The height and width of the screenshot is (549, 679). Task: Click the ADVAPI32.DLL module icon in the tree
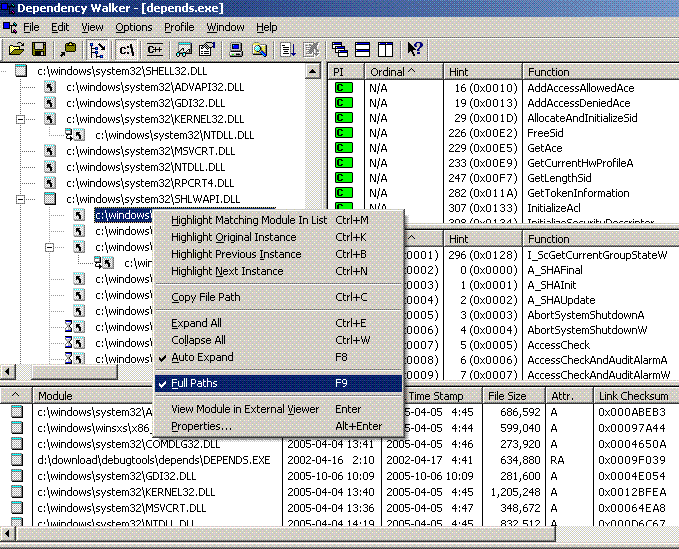pyautogui.click(x=50, y=87)
